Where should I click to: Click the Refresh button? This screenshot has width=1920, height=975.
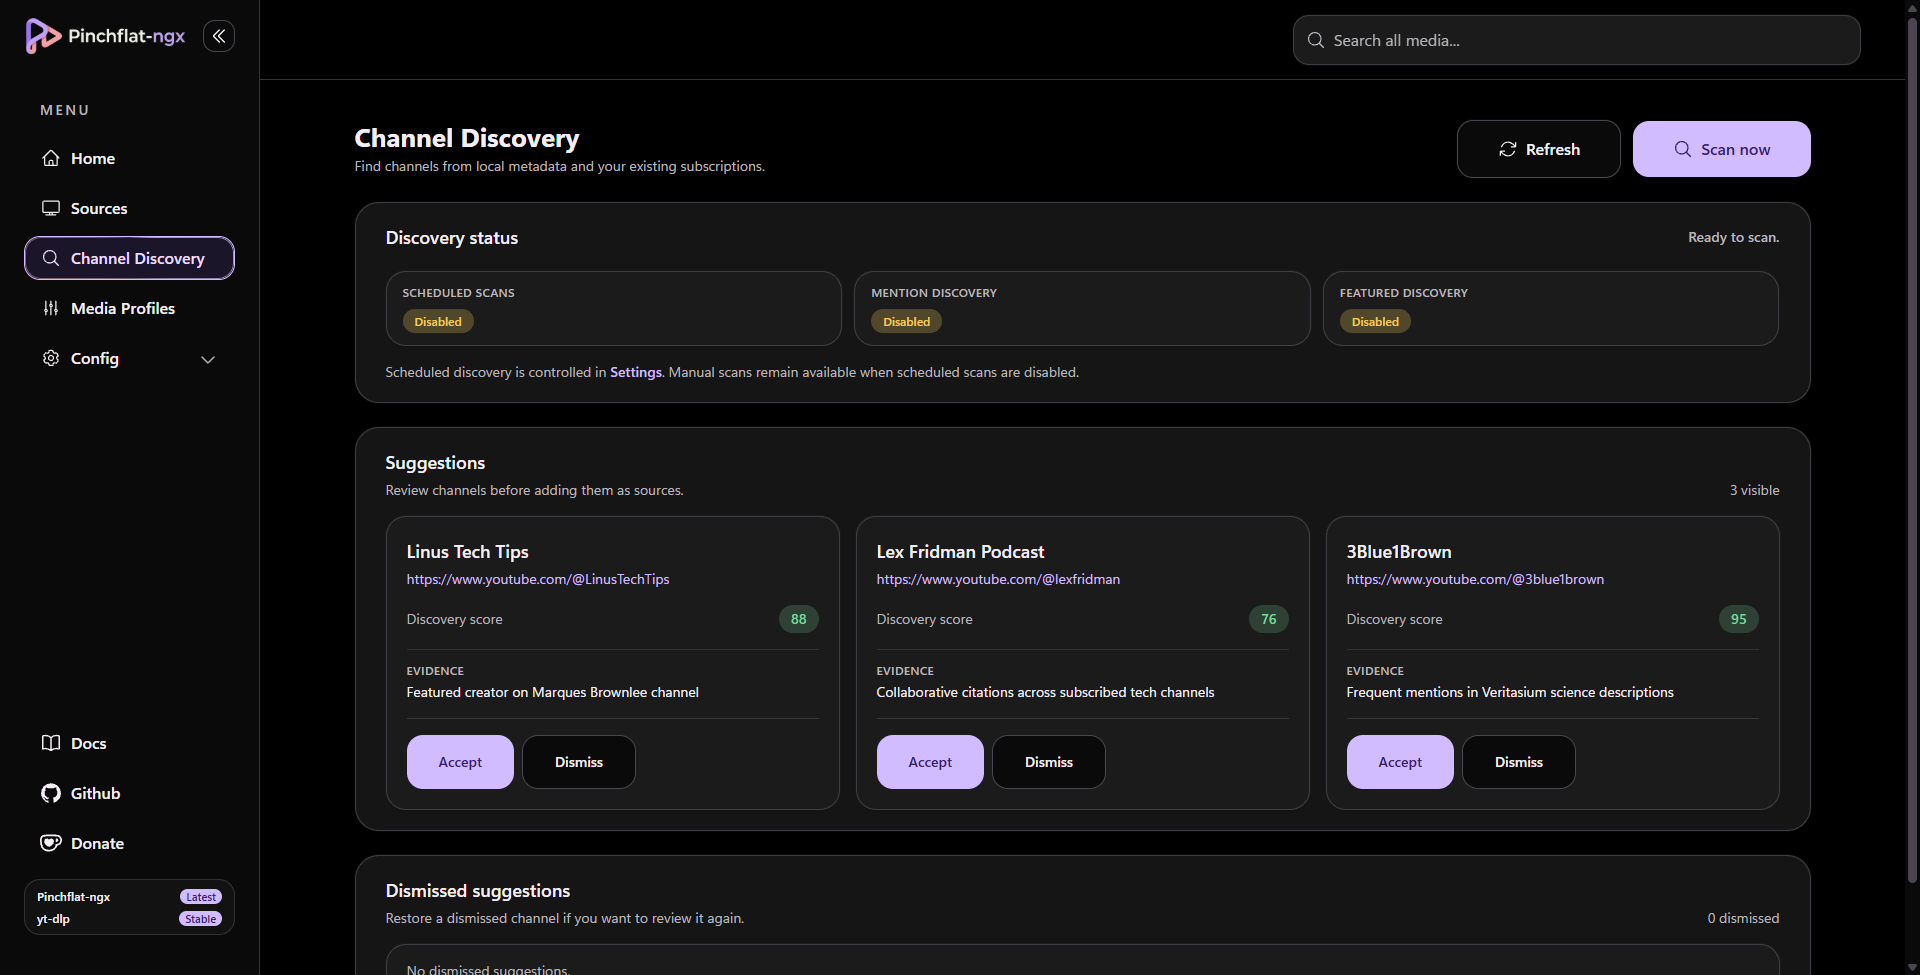pos(1538,149)
